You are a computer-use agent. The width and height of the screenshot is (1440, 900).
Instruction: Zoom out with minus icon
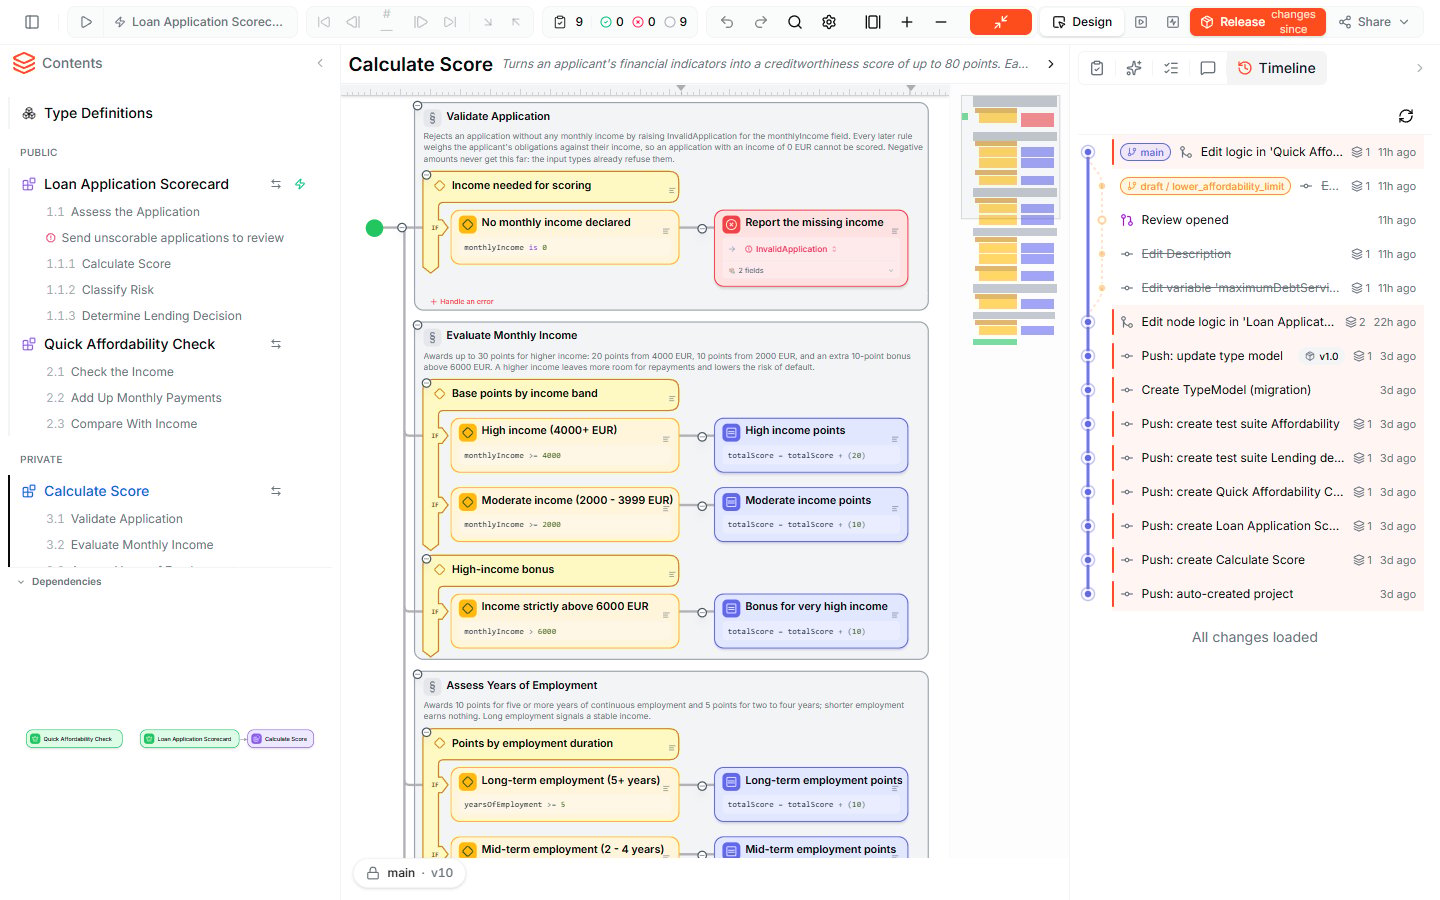(x=941, y=22)
